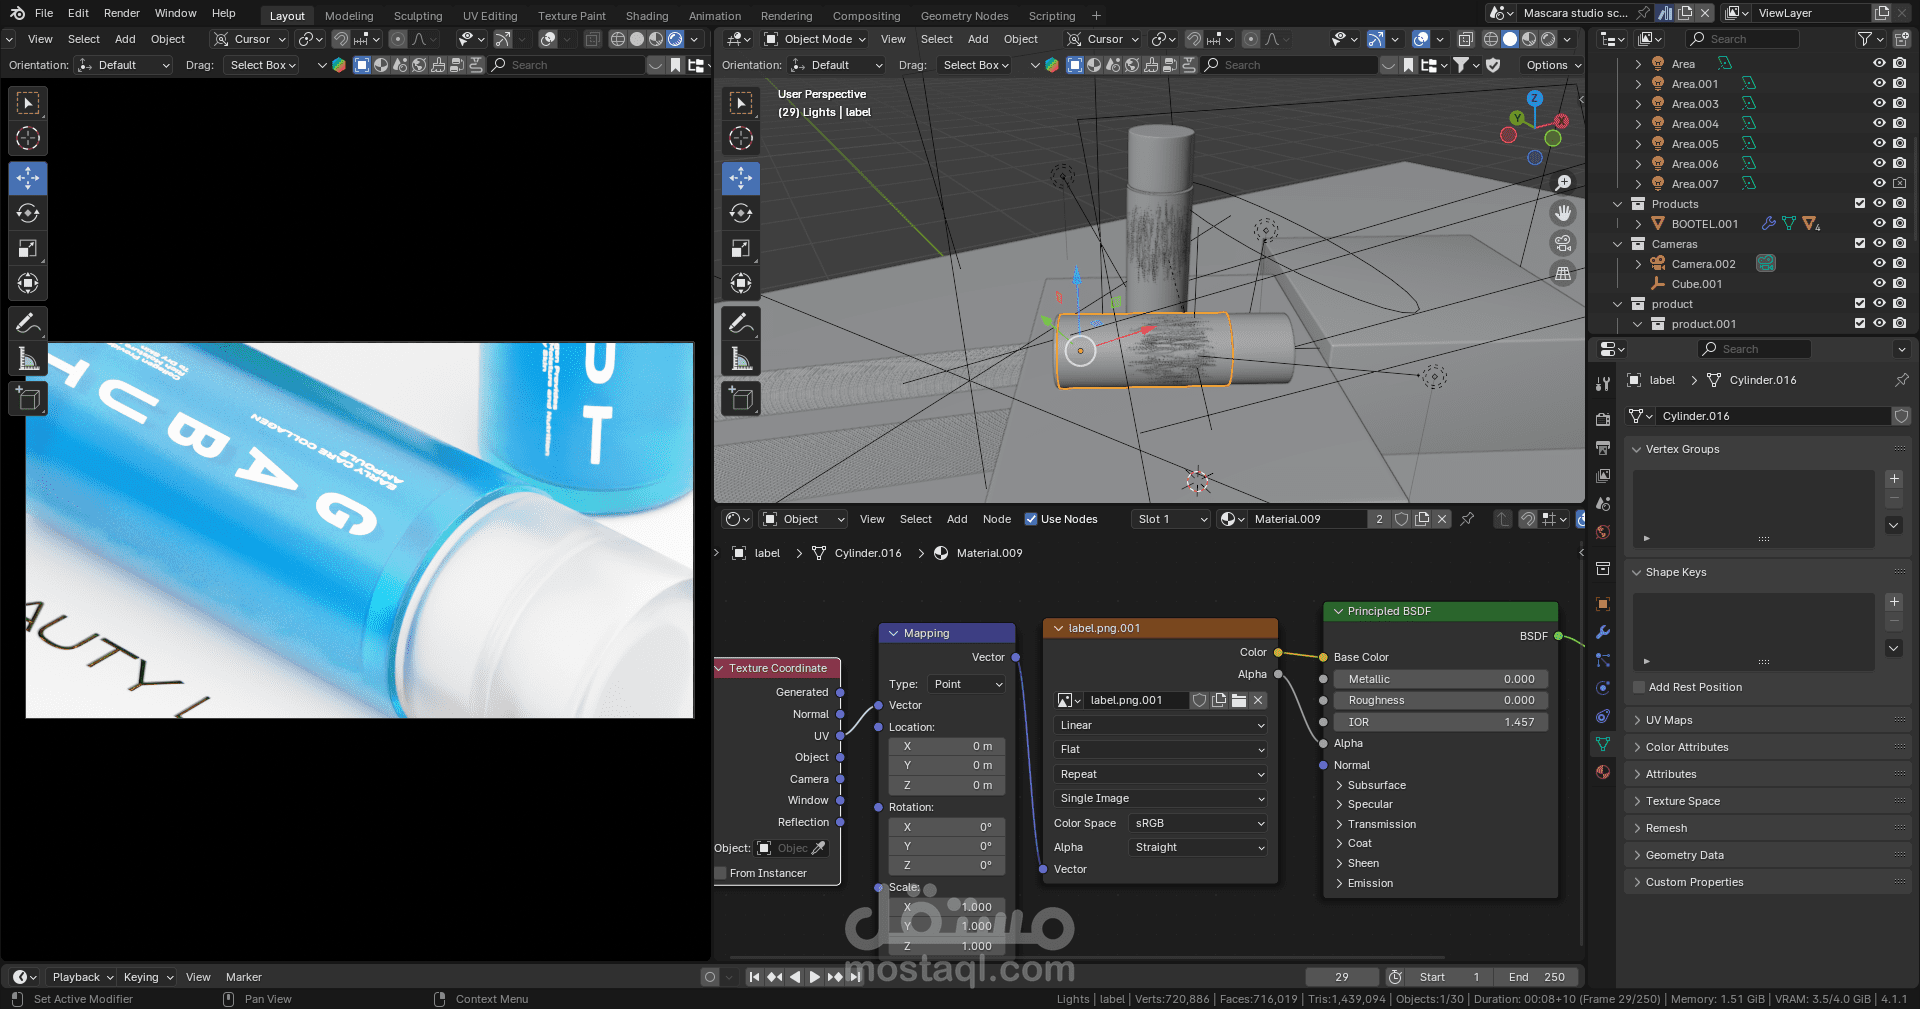Switch to the Shading workspace tab
The width and height of the screenshot is (1920, 1009).
click(646, 16)
